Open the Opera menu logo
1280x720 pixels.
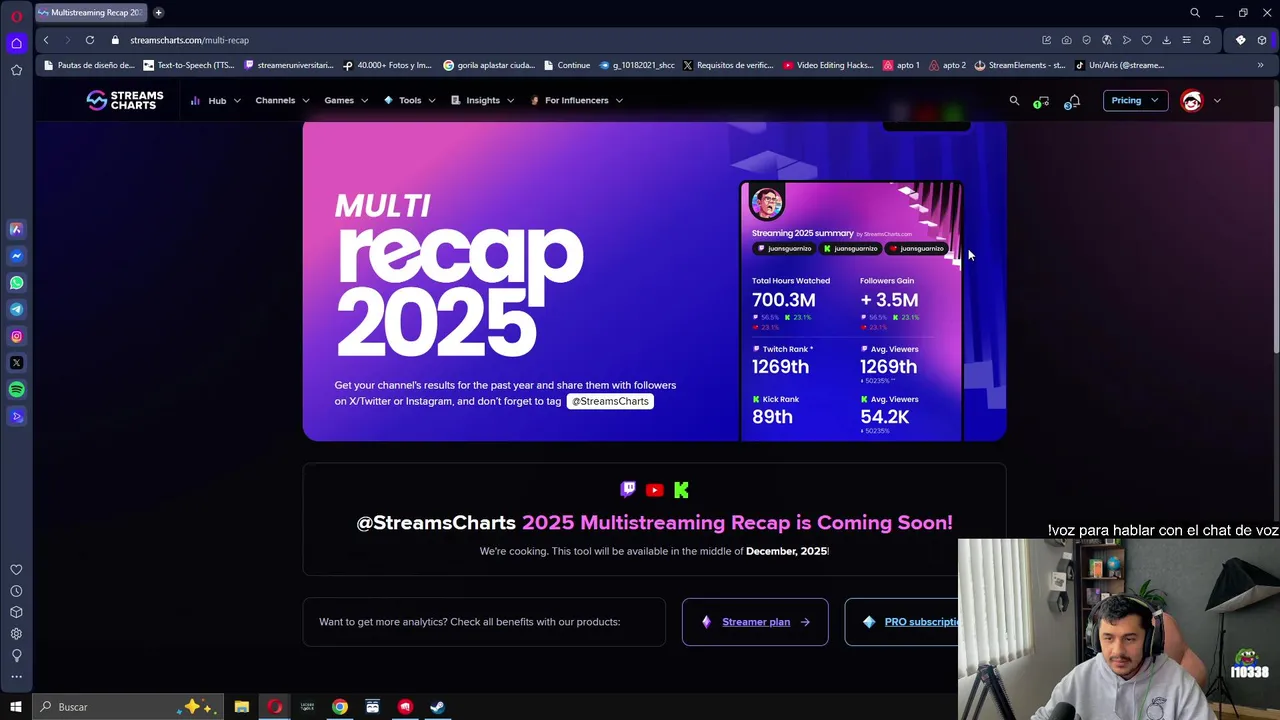16,15
